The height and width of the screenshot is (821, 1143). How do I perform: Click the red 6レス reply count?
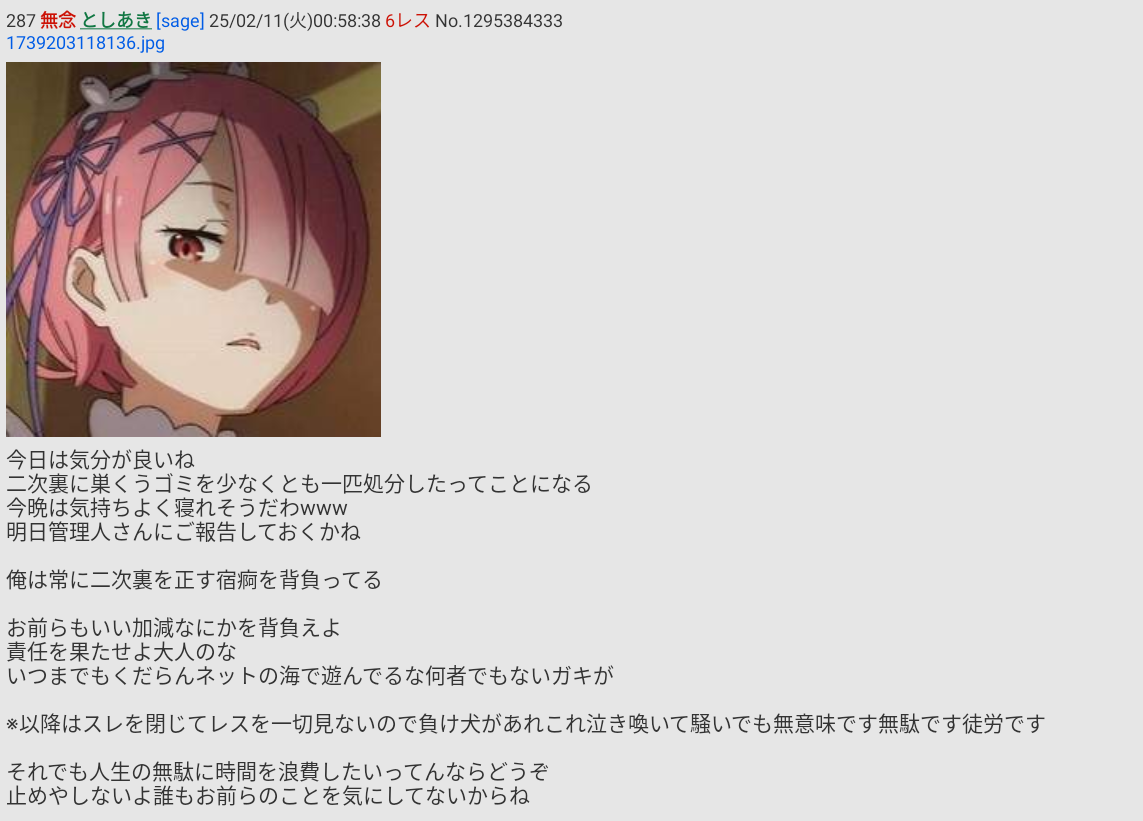tap(407, 20)
